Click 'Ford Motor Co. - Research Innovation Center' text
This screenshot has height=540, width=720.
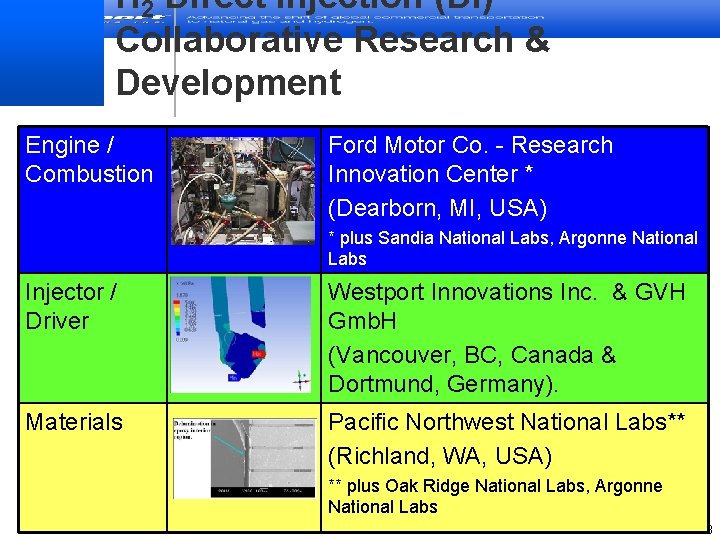pyautogui.click(x=471, y=159)
